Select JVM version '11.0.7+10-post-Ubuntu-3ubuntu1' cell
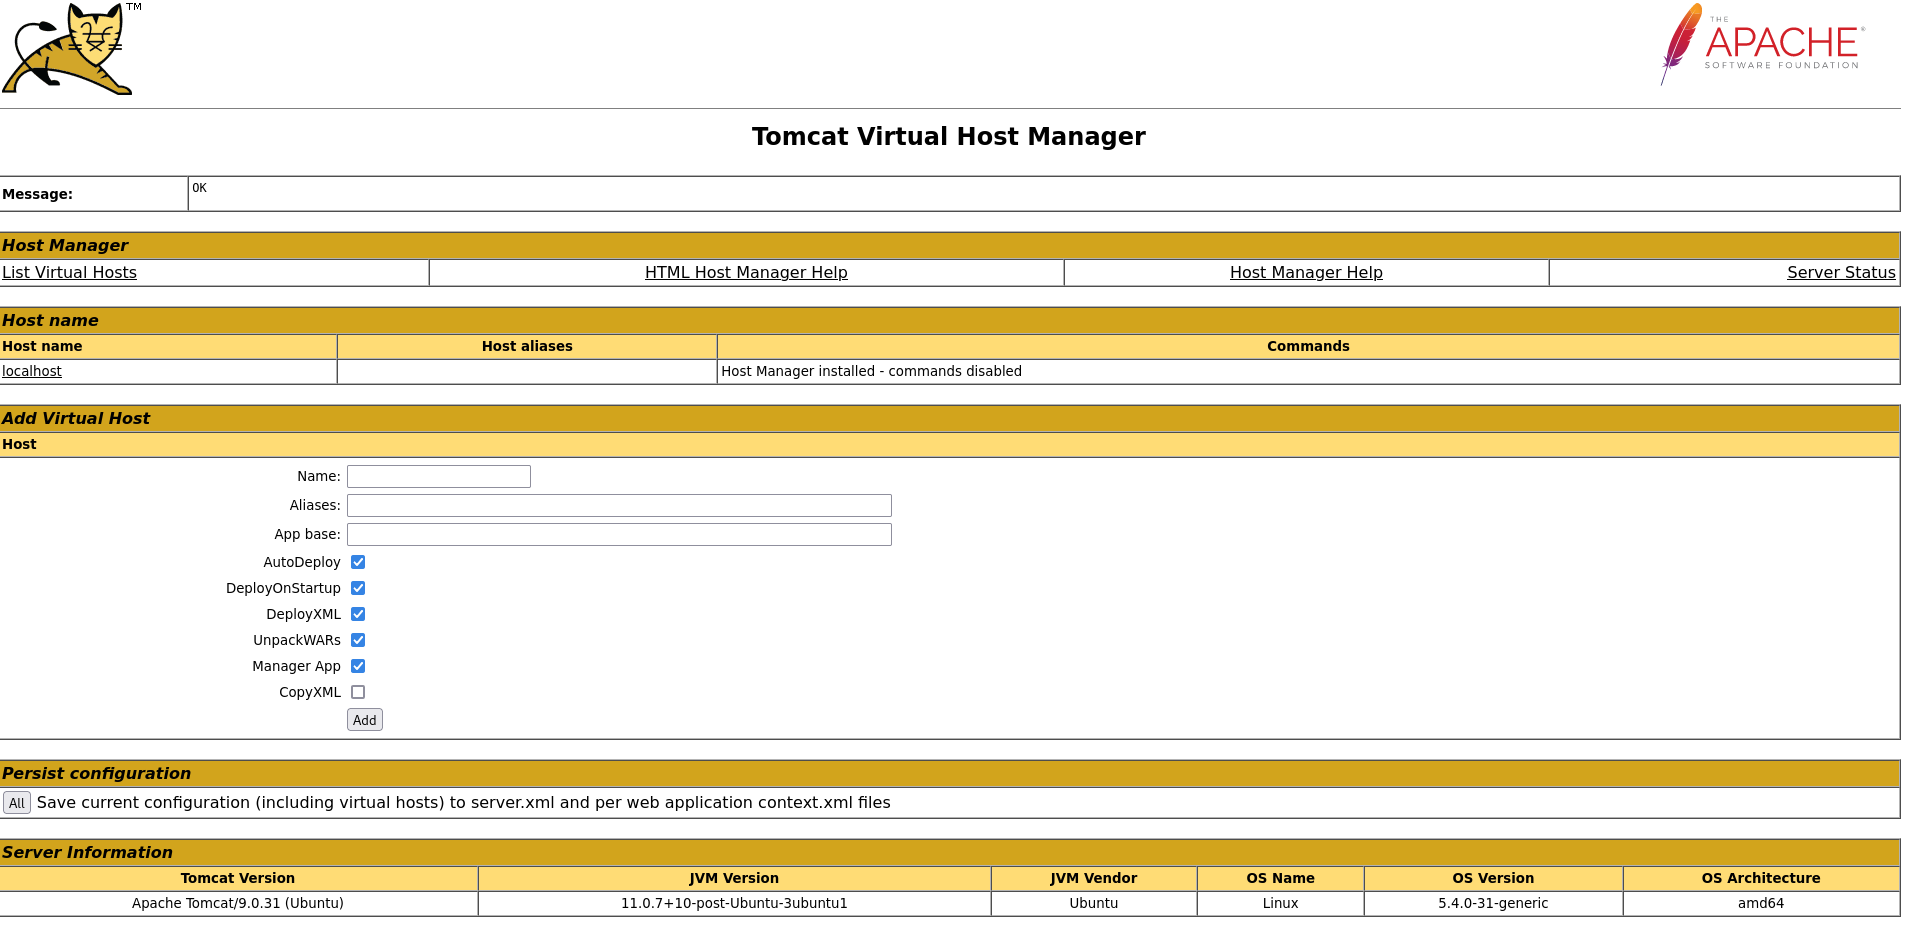 point(734,903)
